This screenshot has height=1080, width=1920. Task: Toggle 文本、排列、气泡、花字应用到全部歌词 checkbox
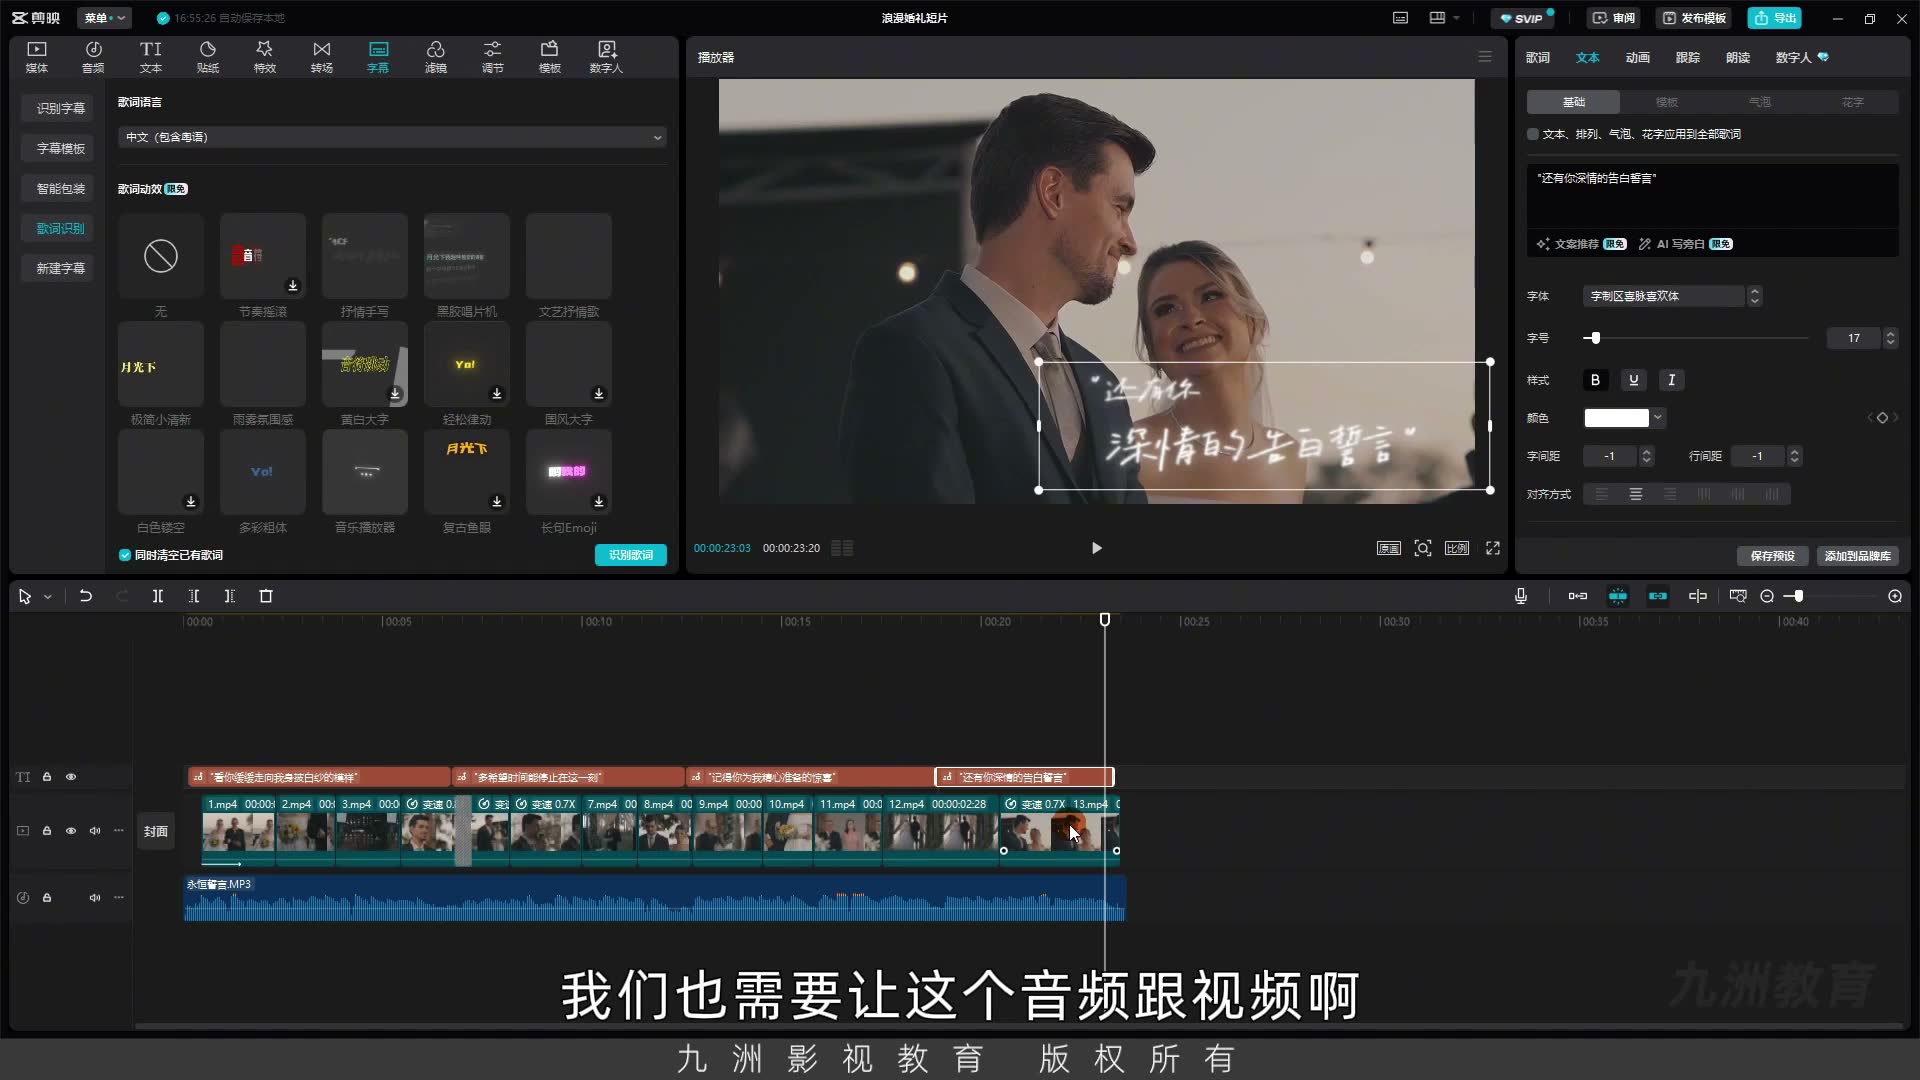1533,134
